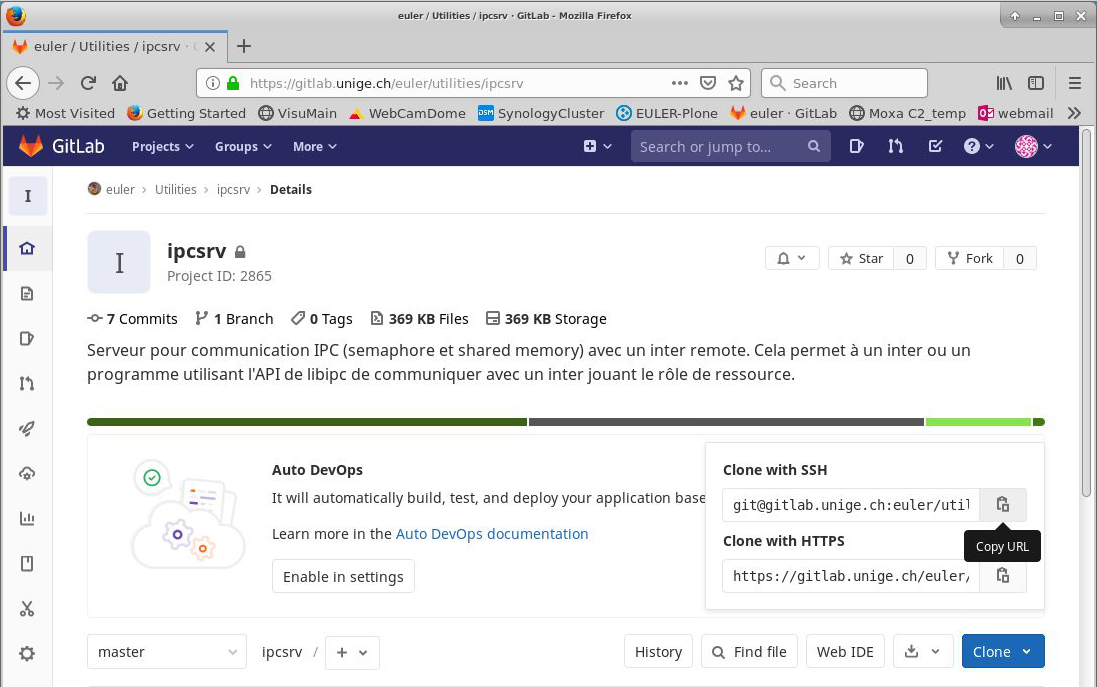Open Repository from the left sidebar
This screenshot has width=1097, height=687.
click(27, 293)
